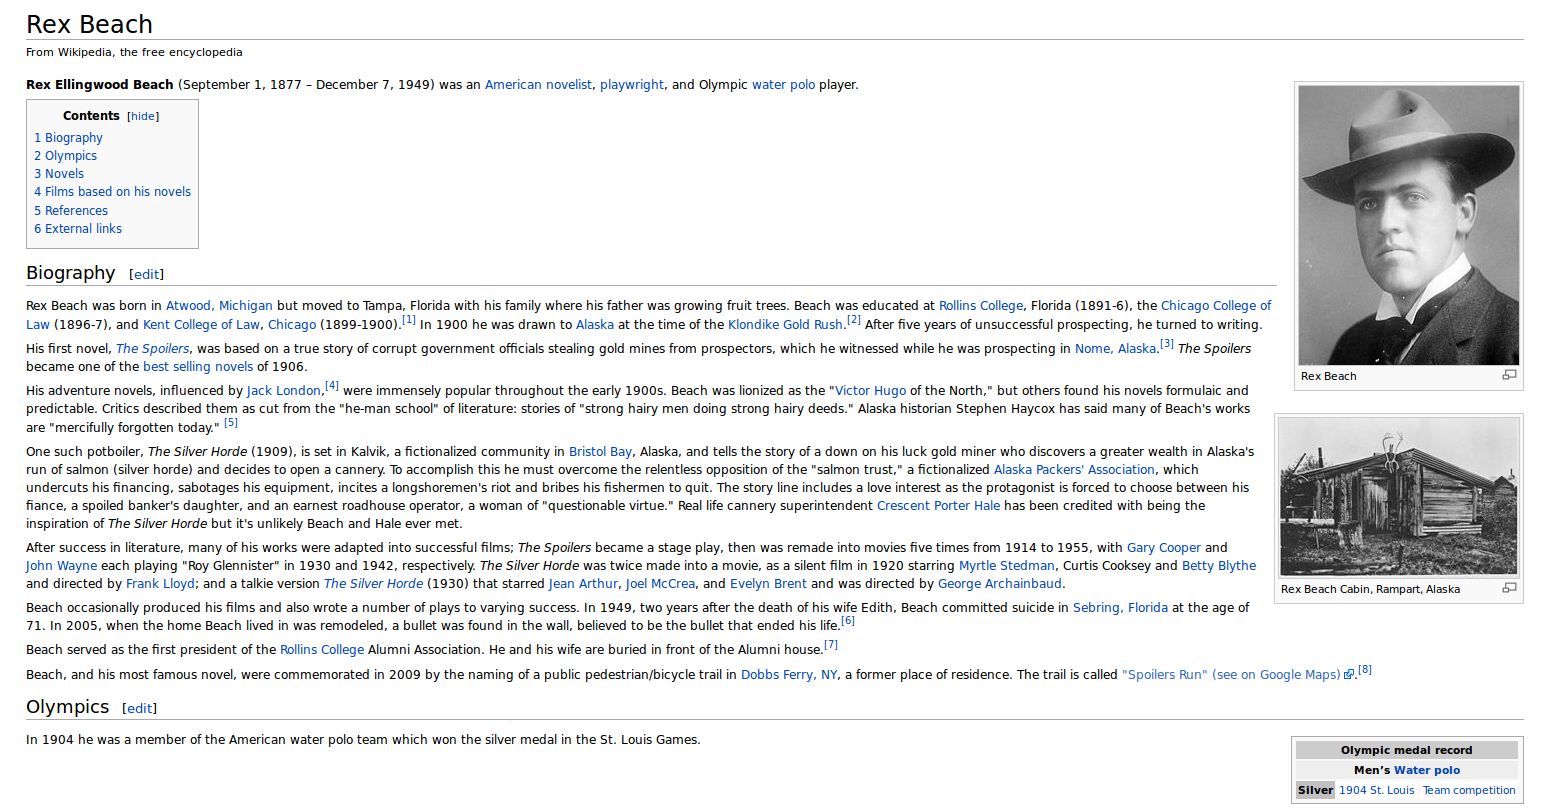Open 1904 St. Louis medal record link
Screen dimensions: 1546x812
(x=1376, y=790)
